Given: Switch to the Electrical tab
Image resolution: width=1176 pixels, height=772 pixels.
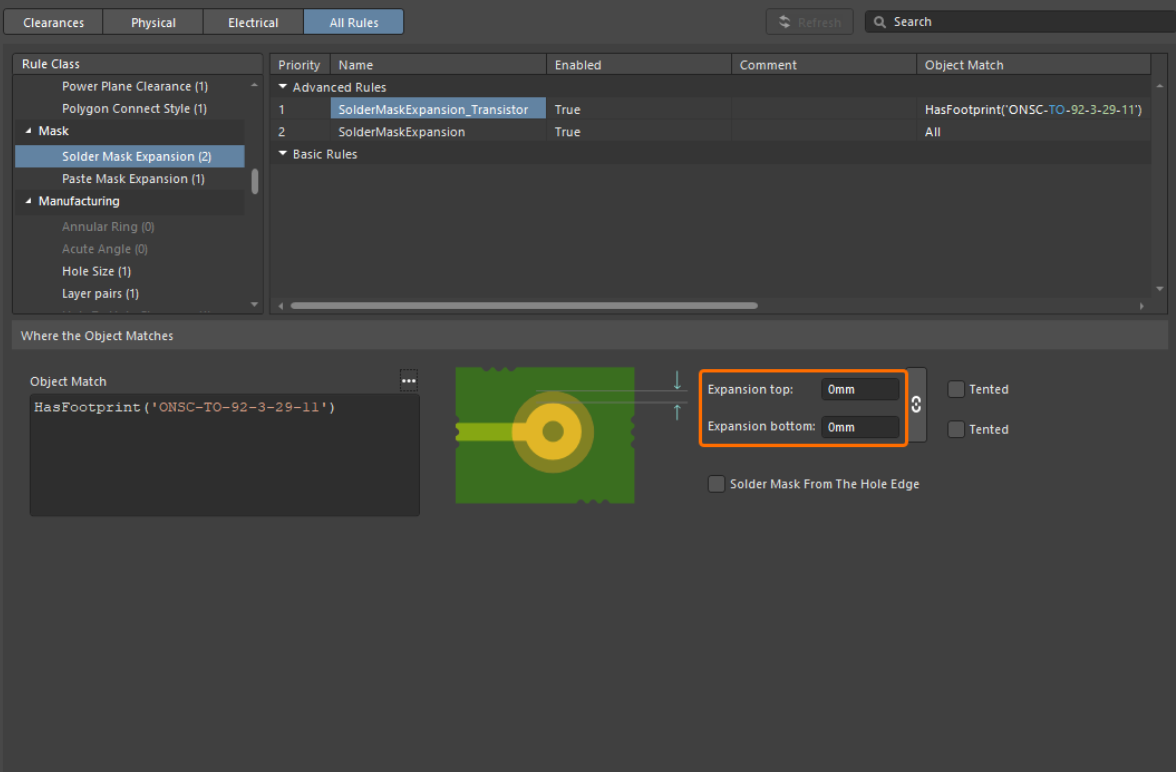Looking at the screenshot, I should 253,22.
